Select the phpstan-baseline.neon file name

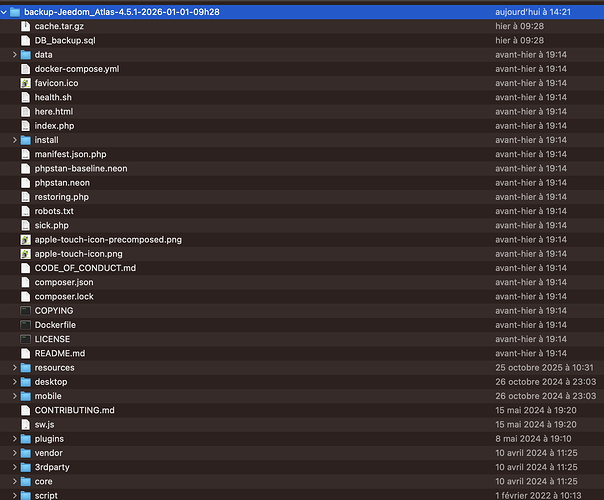(x=81, y=169)
